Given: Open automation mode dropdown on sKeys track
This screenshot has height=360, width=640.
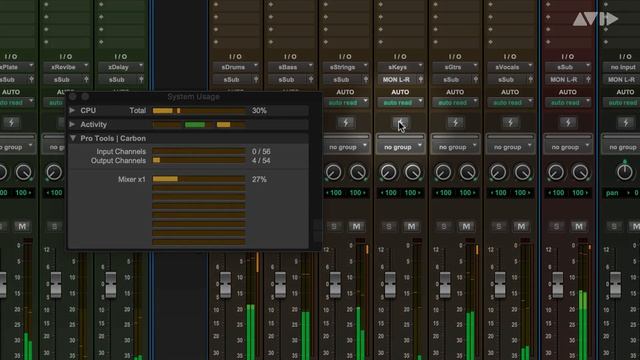Looking at the screenshot, I should pos(400,103).
